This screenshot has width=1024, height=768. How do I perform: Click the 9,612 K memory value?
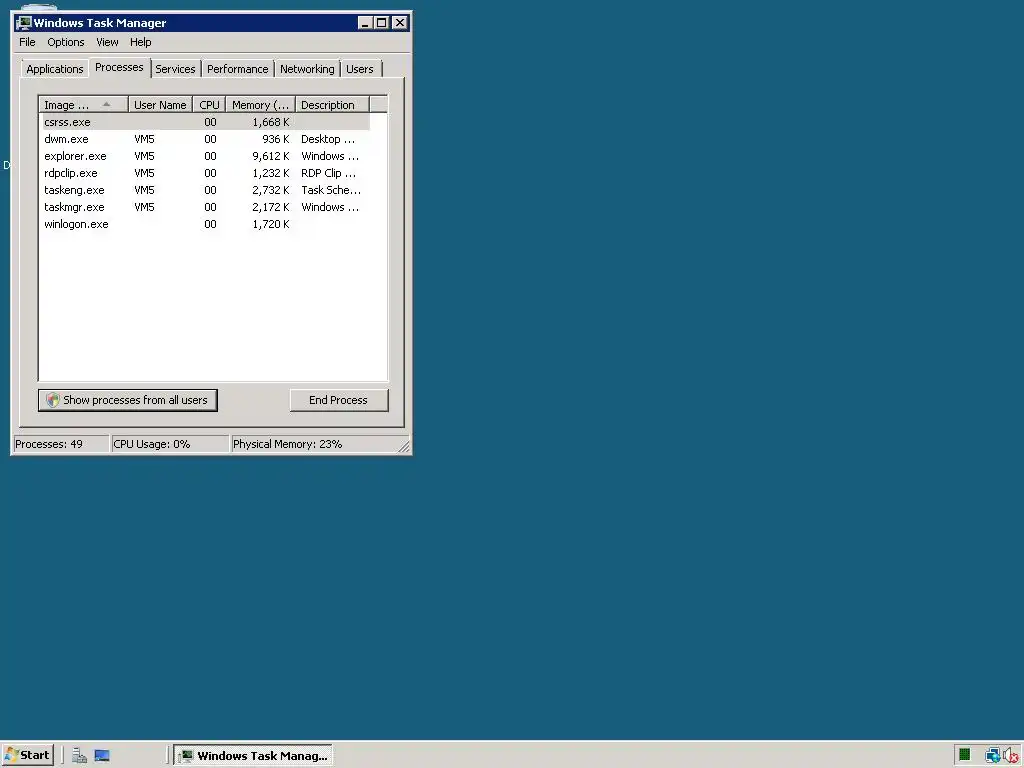click(270, 156)
